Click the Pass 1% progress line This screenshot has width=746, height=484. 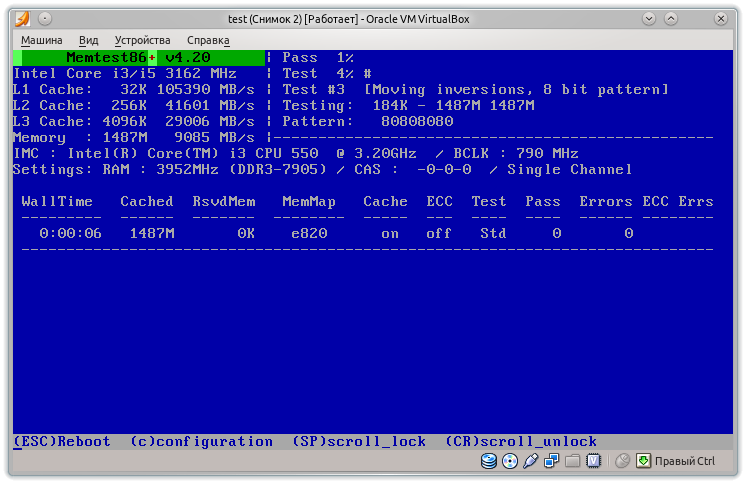(x=318, y=57)
